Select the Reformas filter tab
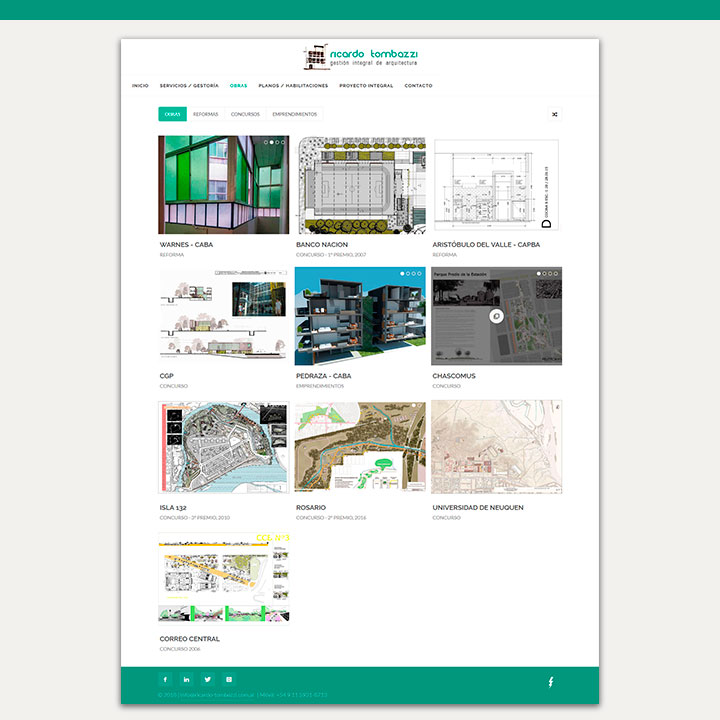Image resolution: width=720 pixels, height=720 pixels. [x=205, y=114]
